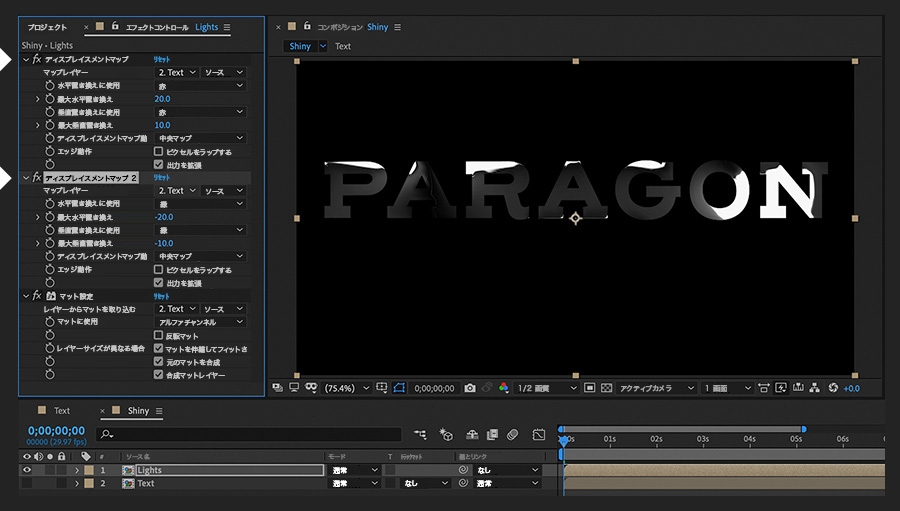This screenshot has height=511, width=900.
Task: Check ピクセルをラップする in the first displacement map
Action: pos(158,152)
